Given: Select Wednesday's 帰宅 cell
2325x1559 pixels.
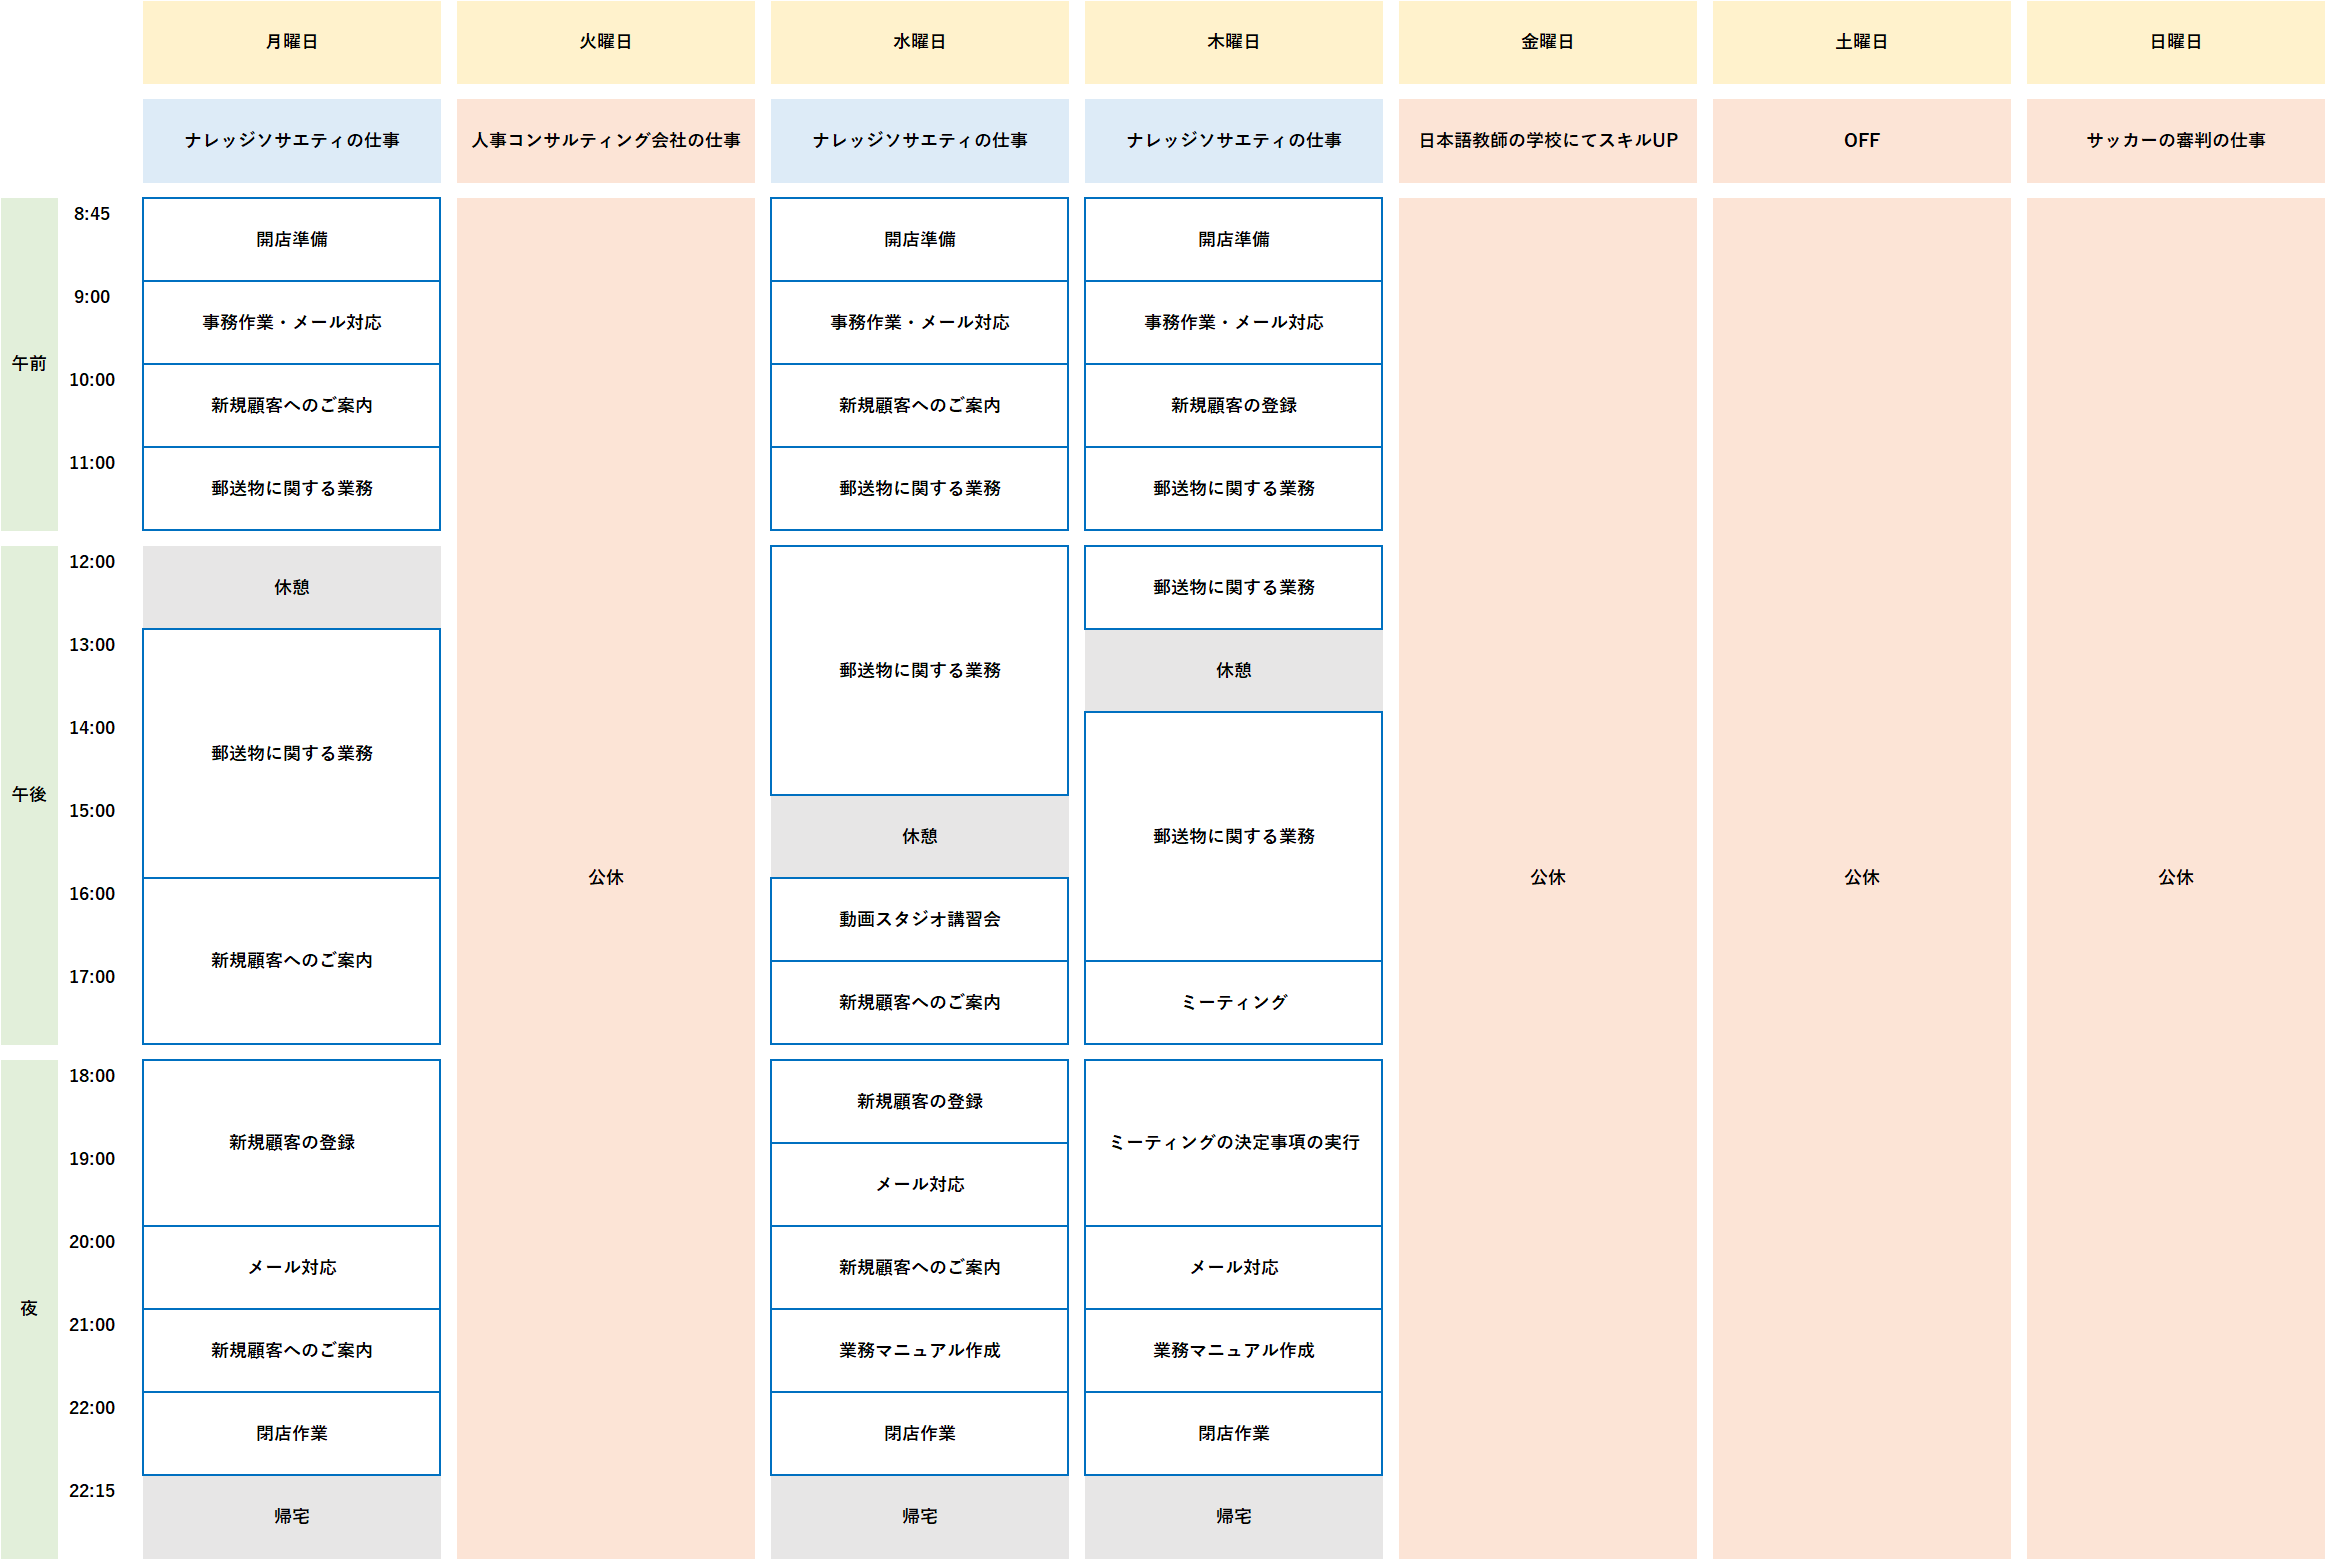Looking at the screenshot, I should 919,1516.
